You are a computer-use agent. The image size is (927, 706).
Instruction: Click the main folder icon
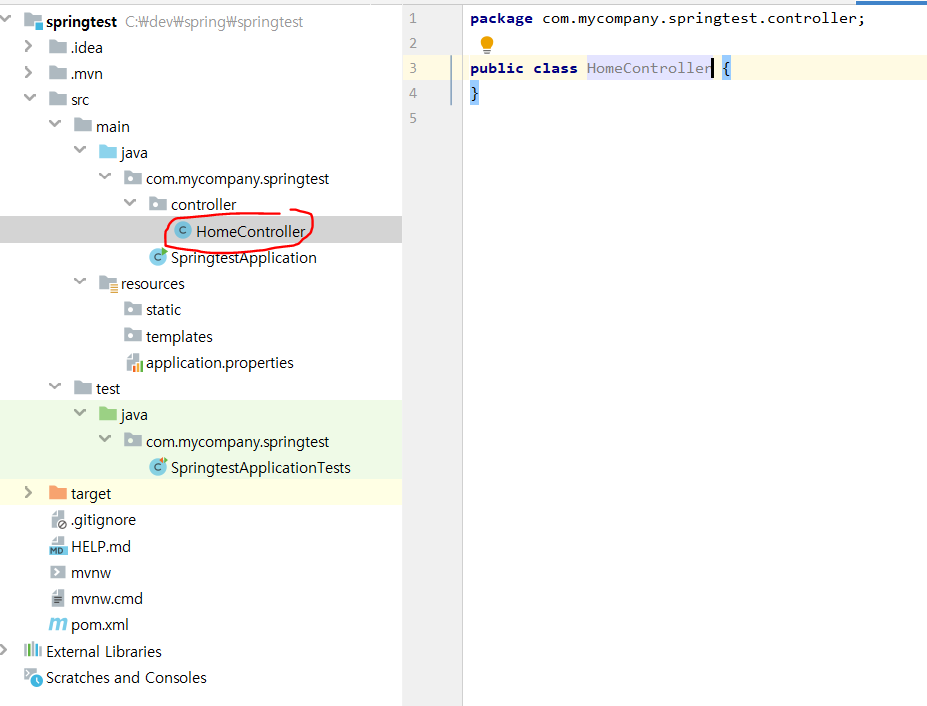pos(83,125)
